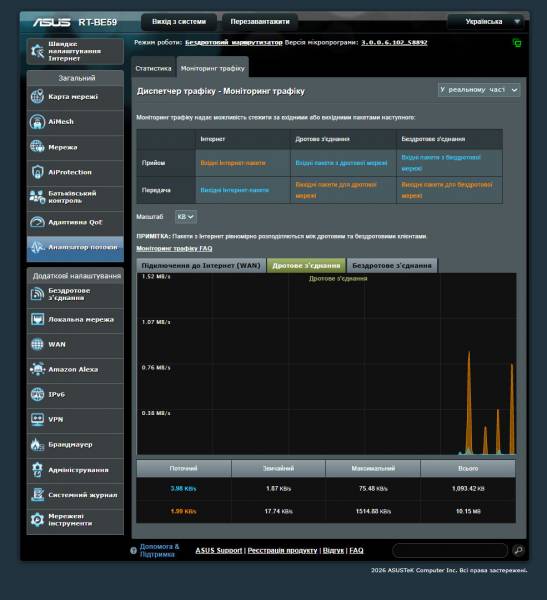
Task: Open the Українська language dropdown
Action: click(488, 21)
